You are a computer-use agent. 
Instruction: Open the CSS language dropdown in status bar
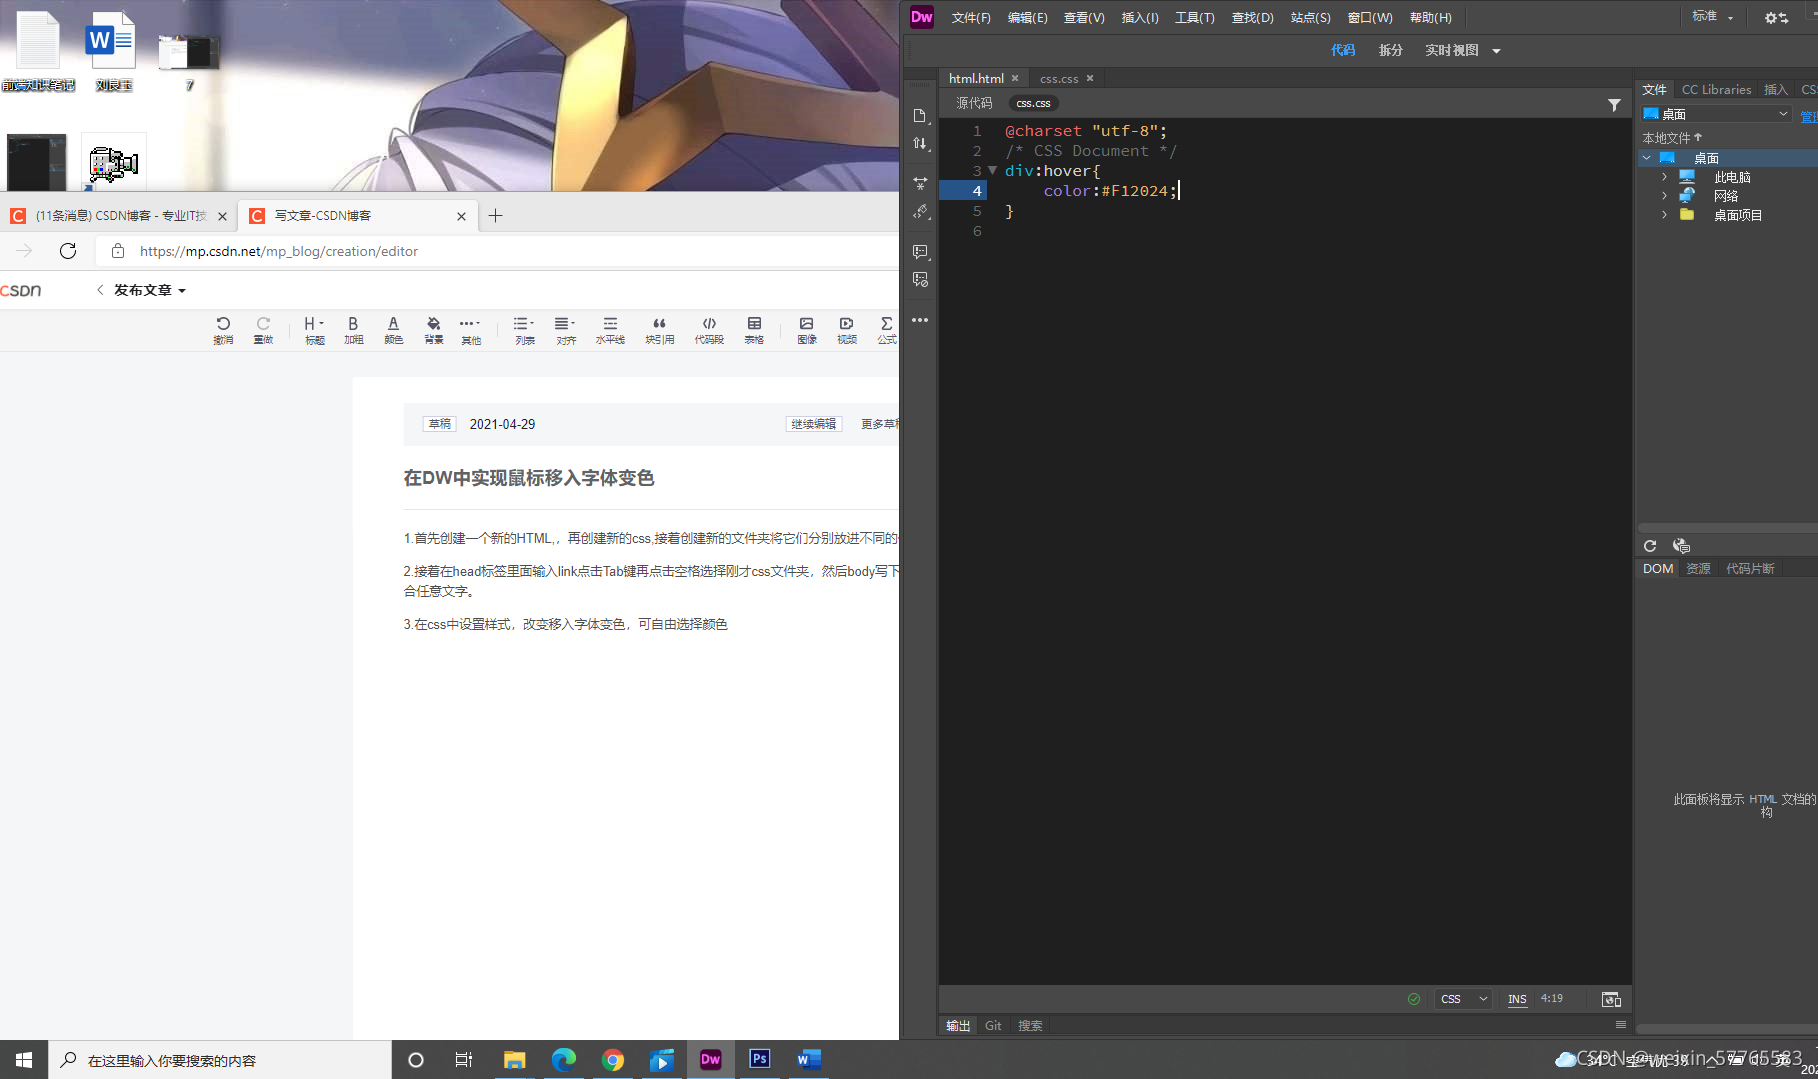tap(1464, 999)
